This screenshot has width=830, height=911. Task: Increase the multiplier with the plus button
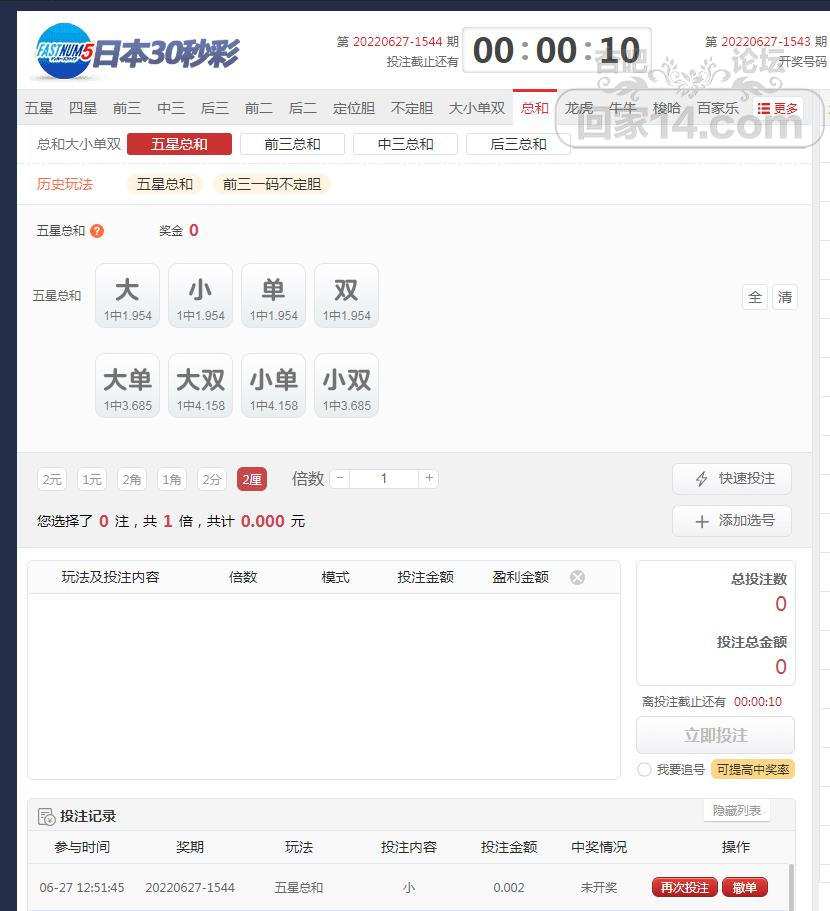(x=429, y=479)
